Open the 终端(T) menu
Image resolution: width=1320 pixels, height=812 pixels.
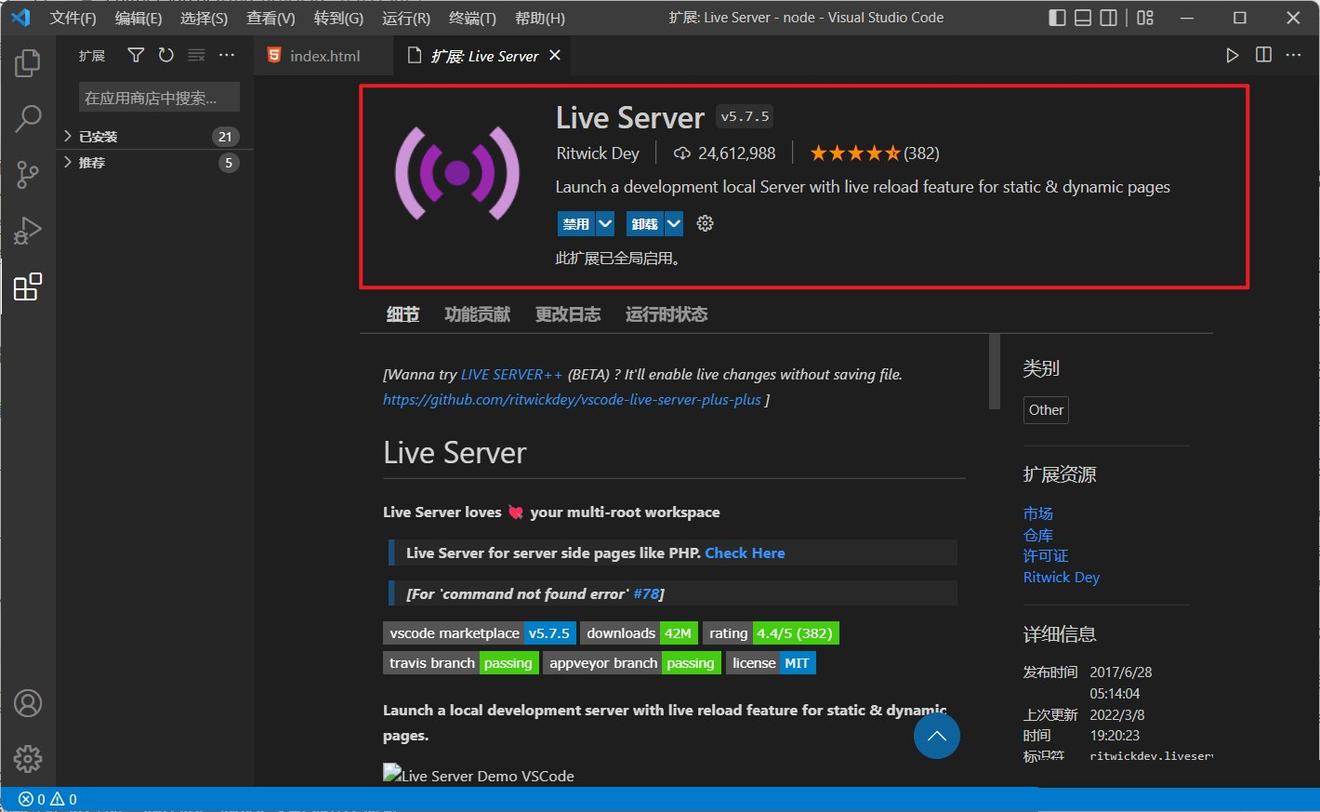pyautogui.click(x=472, y=18)
